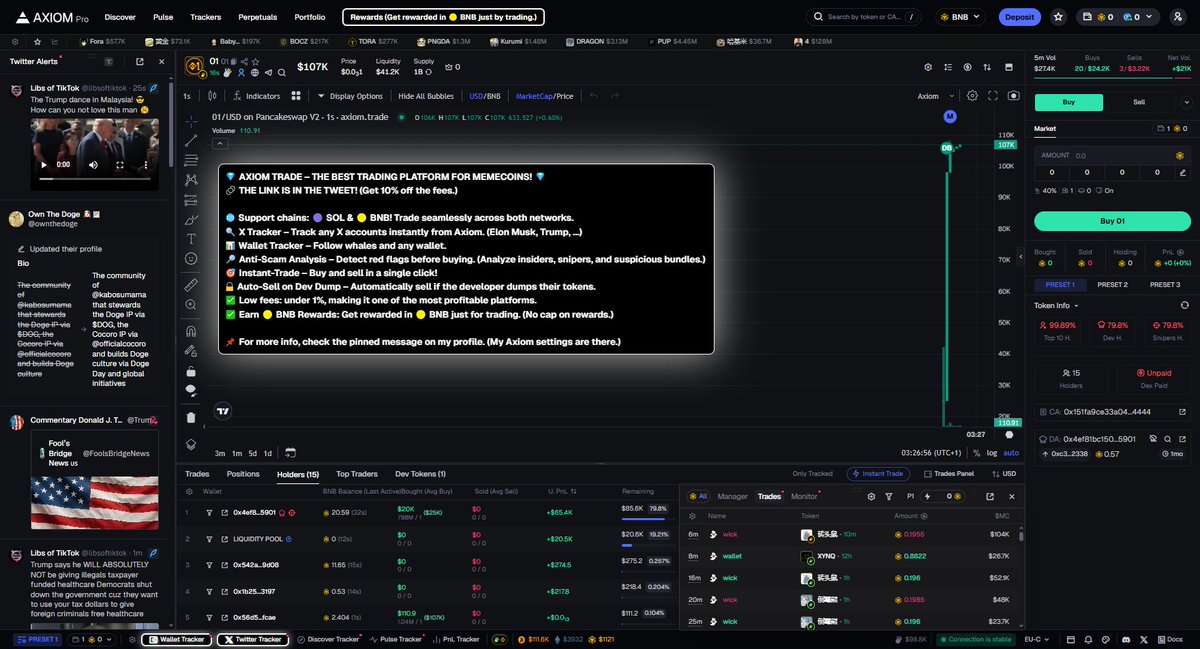This screenshot has width=1200, height=649.
Task: Expand the Token Info section
Action: tap(1057, 304)
